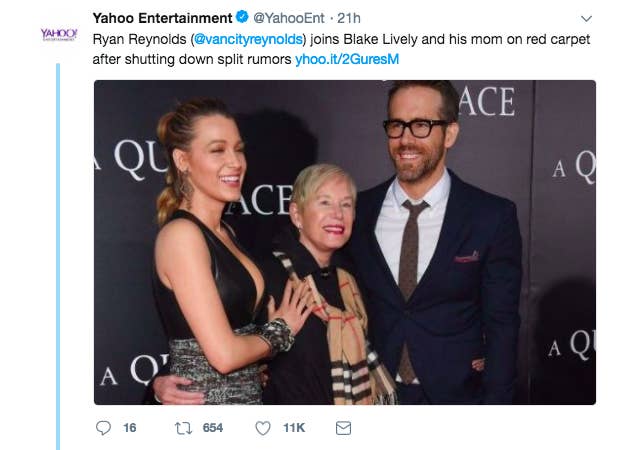The height and width of the screenshot is (450, 628).
Task: Click the 21h timestamp
Action: click(x=349, y=18)
